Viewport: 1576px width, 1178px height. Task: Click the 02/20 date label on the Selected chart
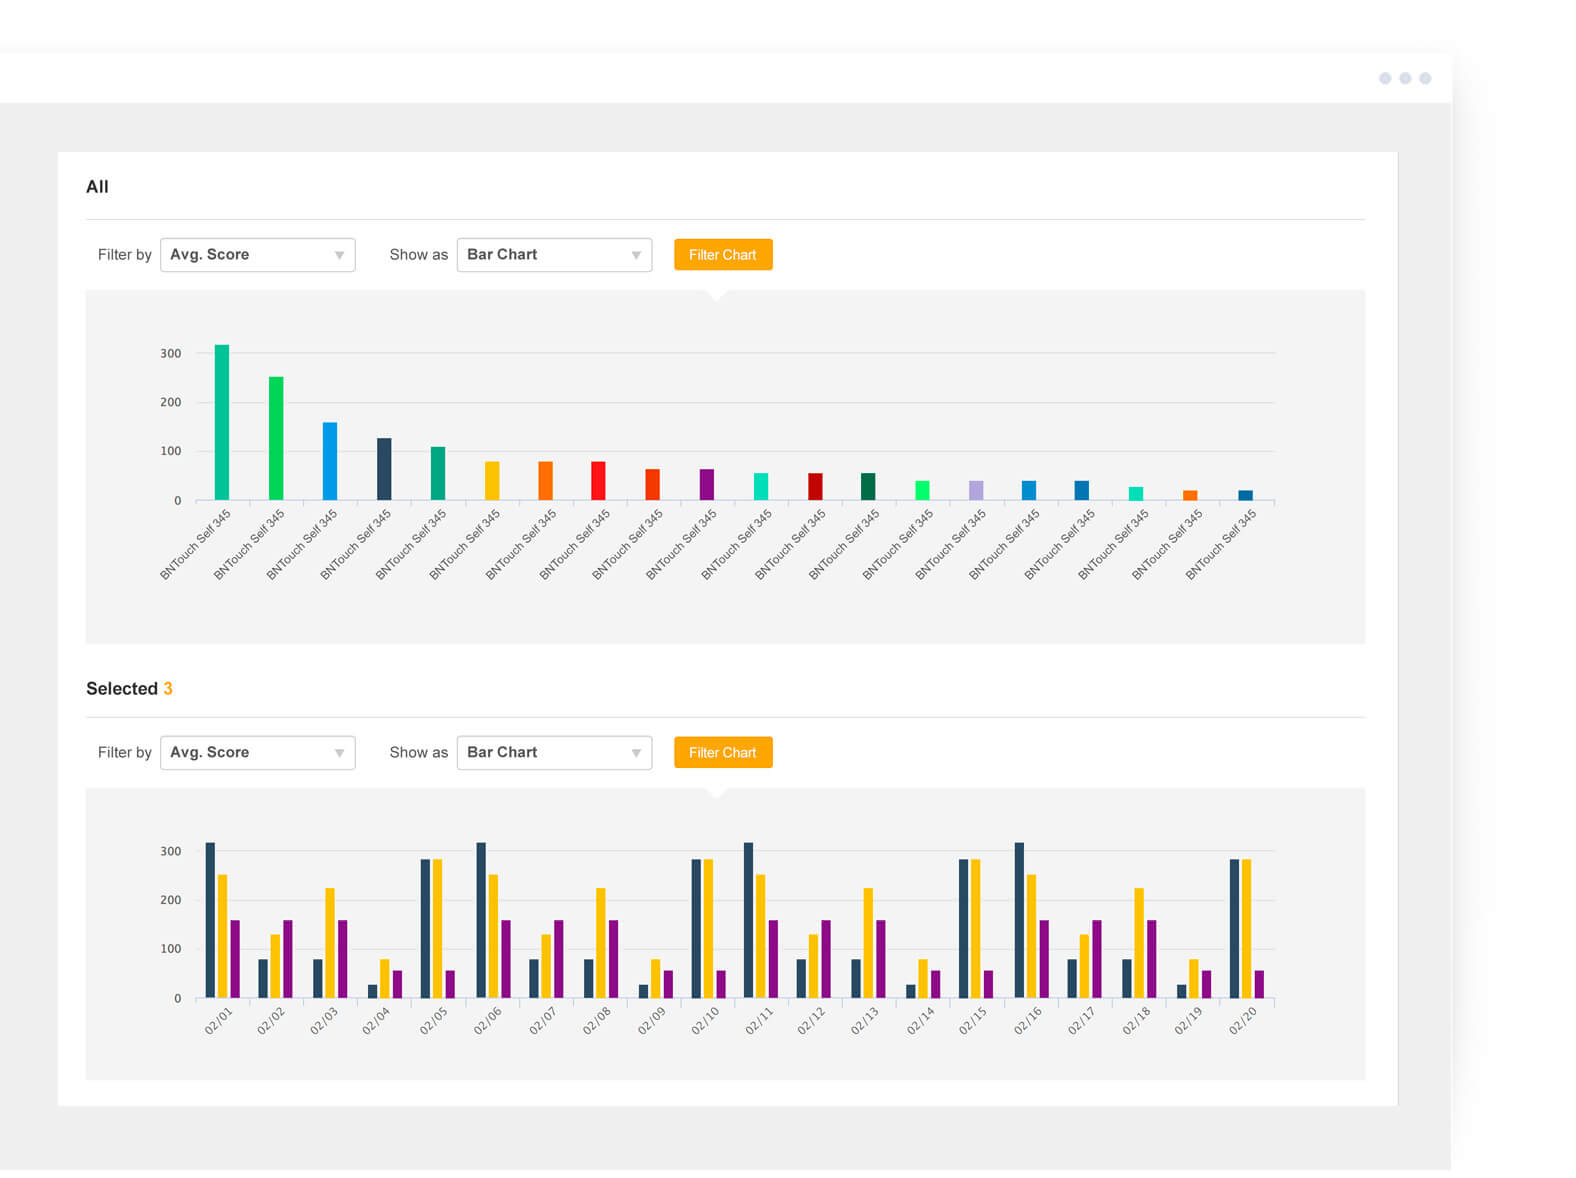(1242, 1021)
